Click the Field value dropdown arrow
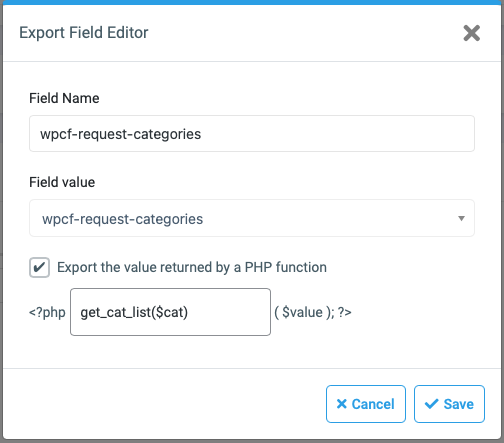 pyautogui.click(x=461, y=219)
